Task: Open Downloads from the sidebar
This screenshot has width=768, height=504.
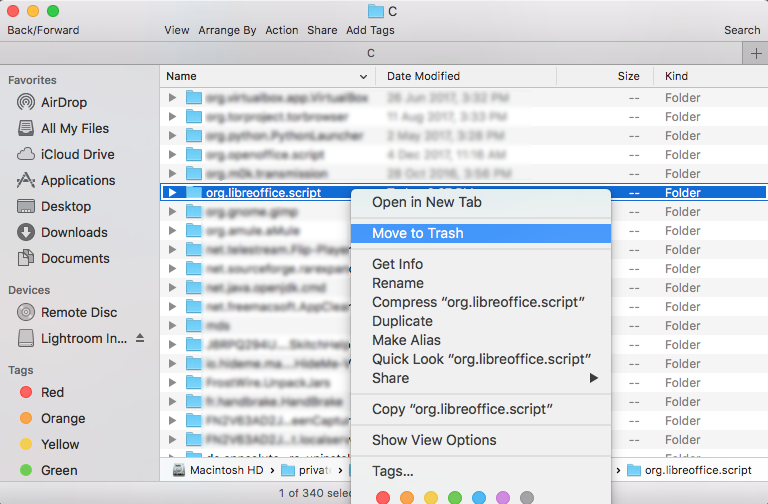Action: 62,232
